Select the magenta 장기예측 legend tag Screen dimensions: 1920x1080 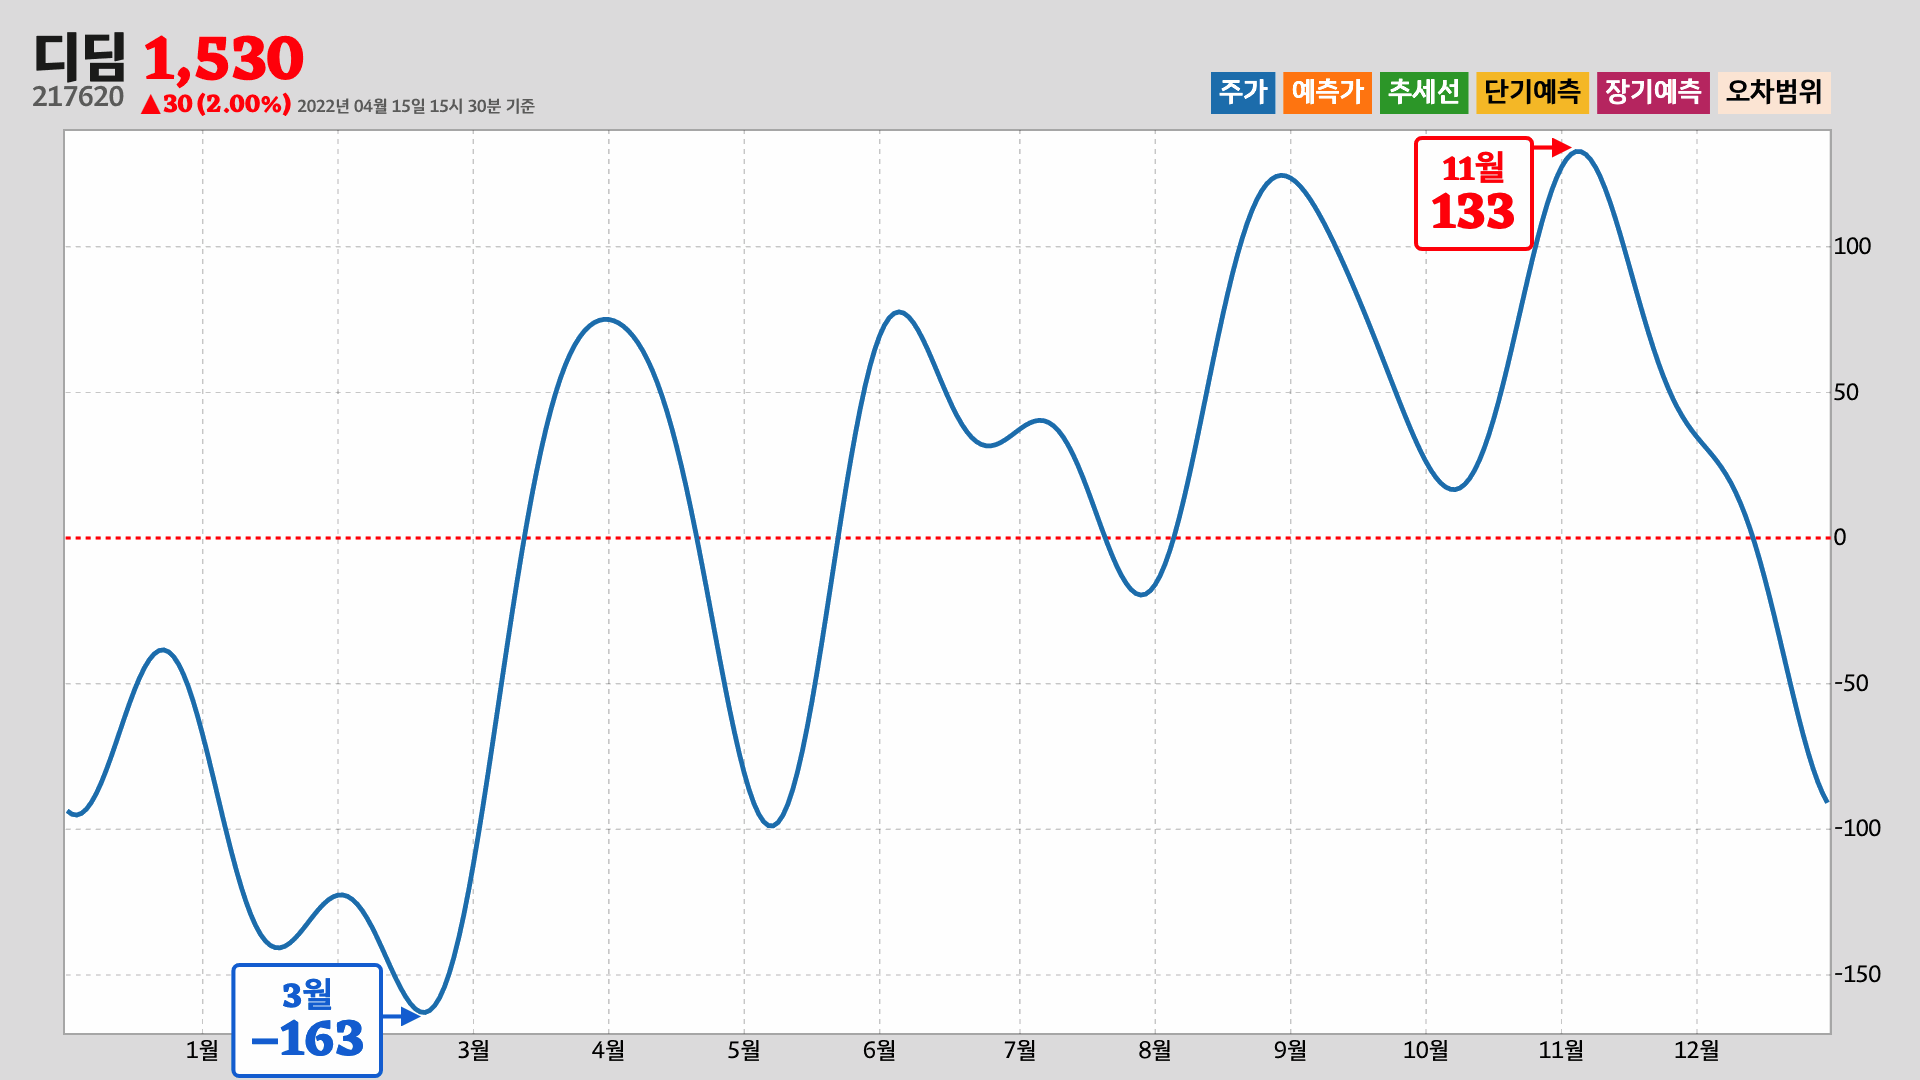(1652, 92)
